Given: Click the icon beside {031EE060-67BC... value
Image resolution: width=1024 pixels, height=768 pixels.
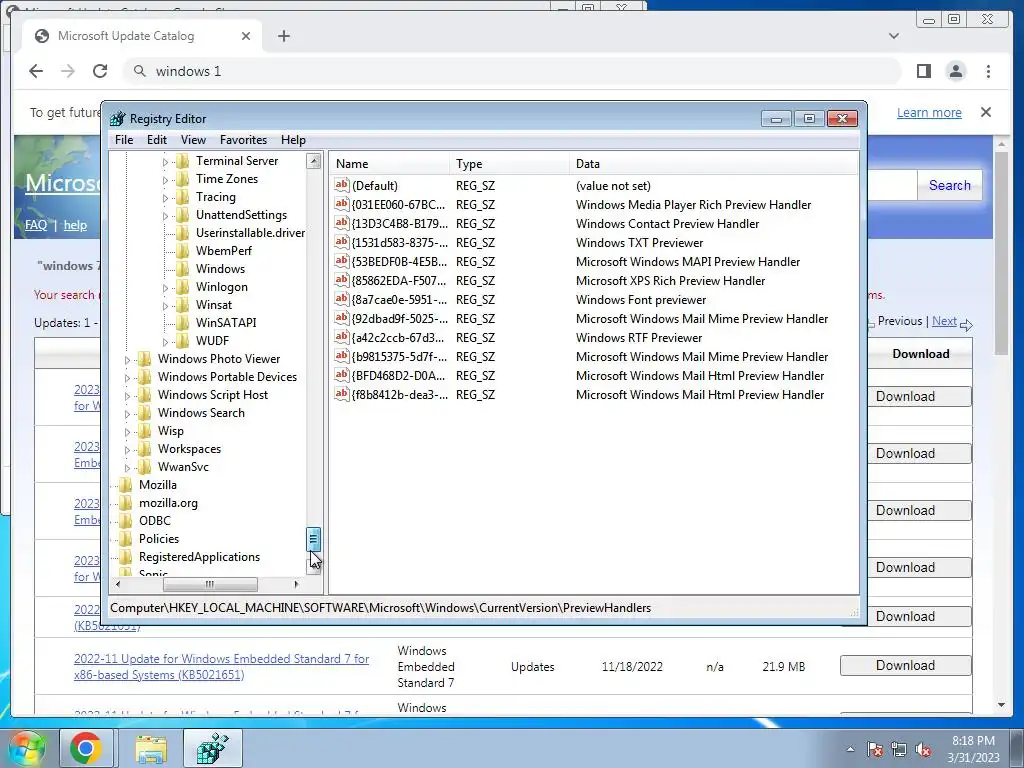Looking at the screenshot, I should point(342,204).
